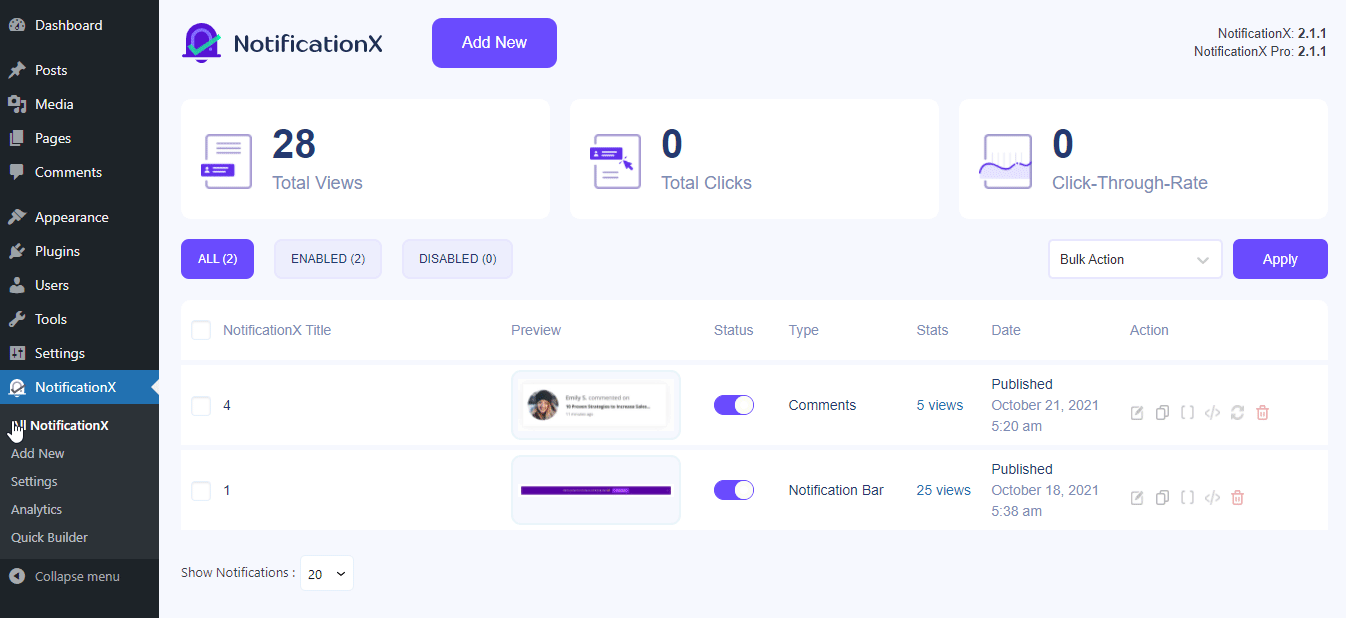Click the shortcode brackets icon for notification 1
Viewport: 1346px width, 618px height.
[1187, 497]
